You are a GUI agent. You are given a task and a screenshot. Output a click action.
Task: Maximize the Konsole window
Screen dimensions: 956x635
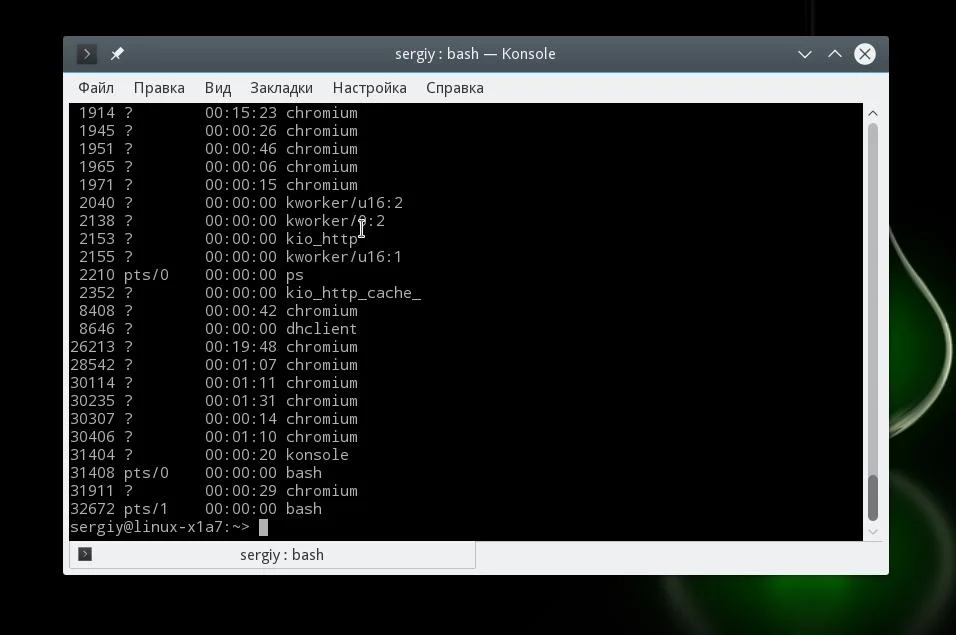pos(835,54)
